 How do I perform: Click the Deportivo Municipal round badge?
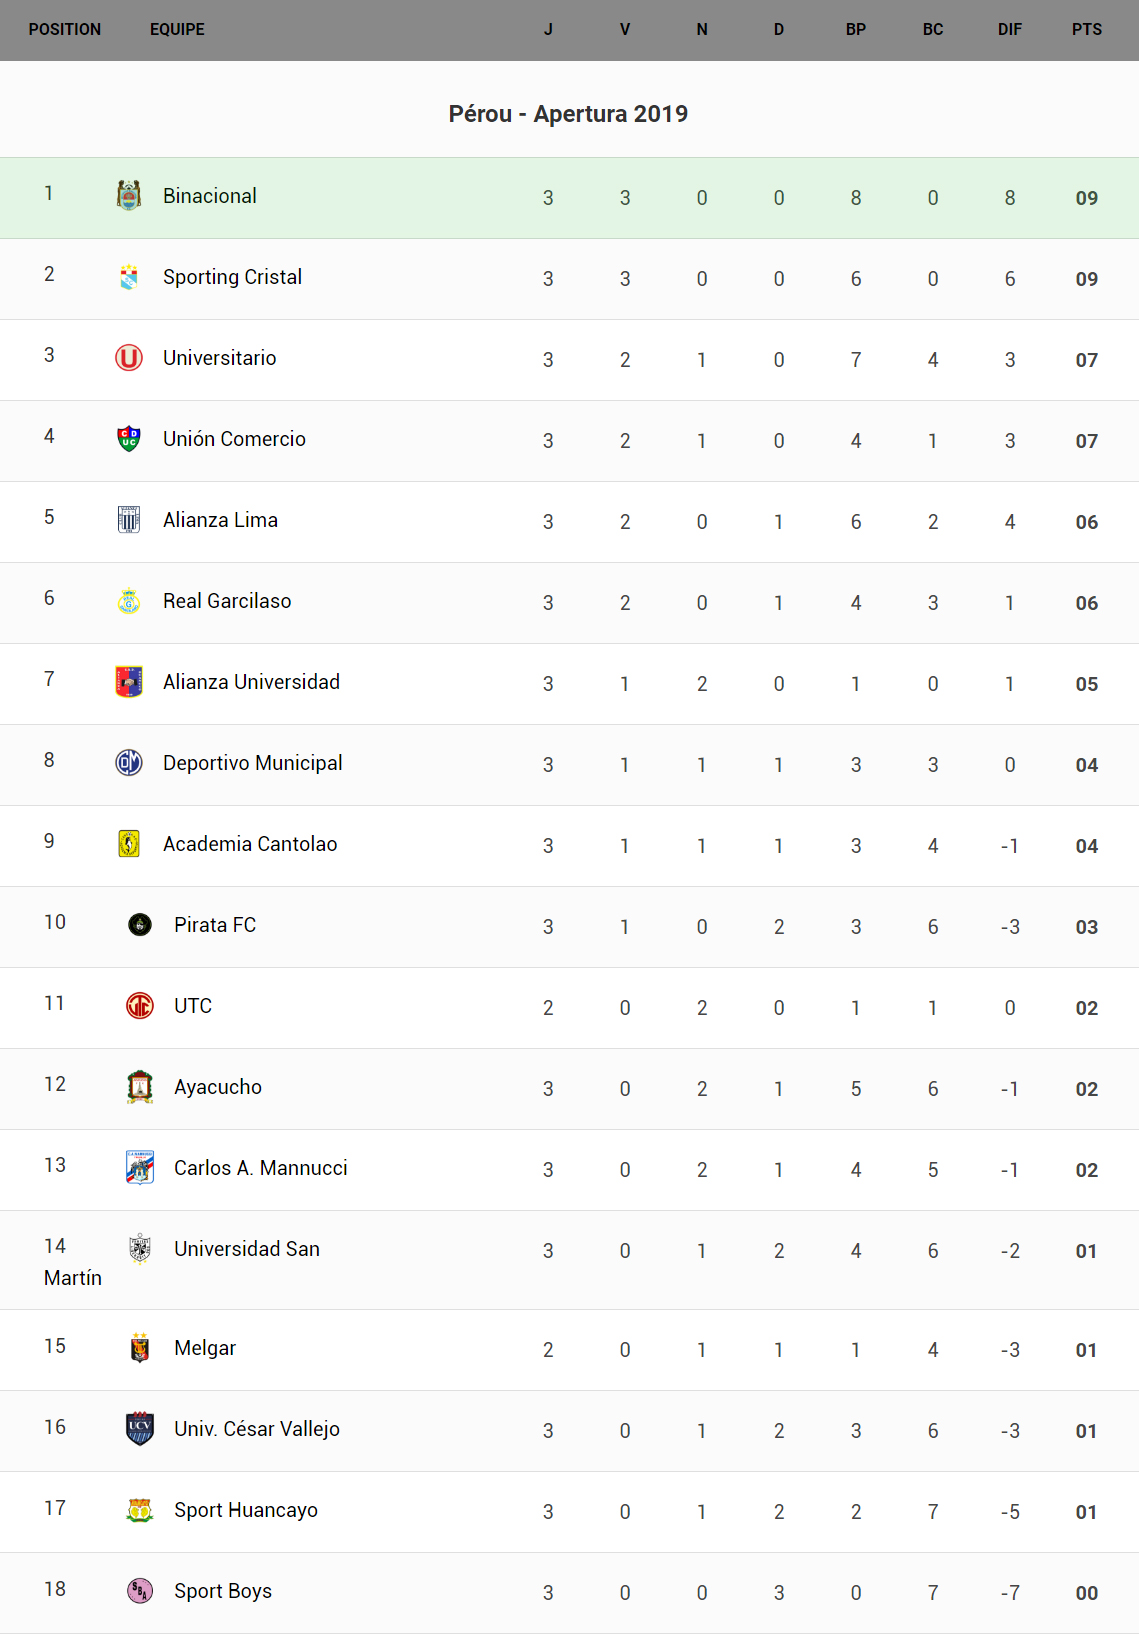(x=129, y=763)
